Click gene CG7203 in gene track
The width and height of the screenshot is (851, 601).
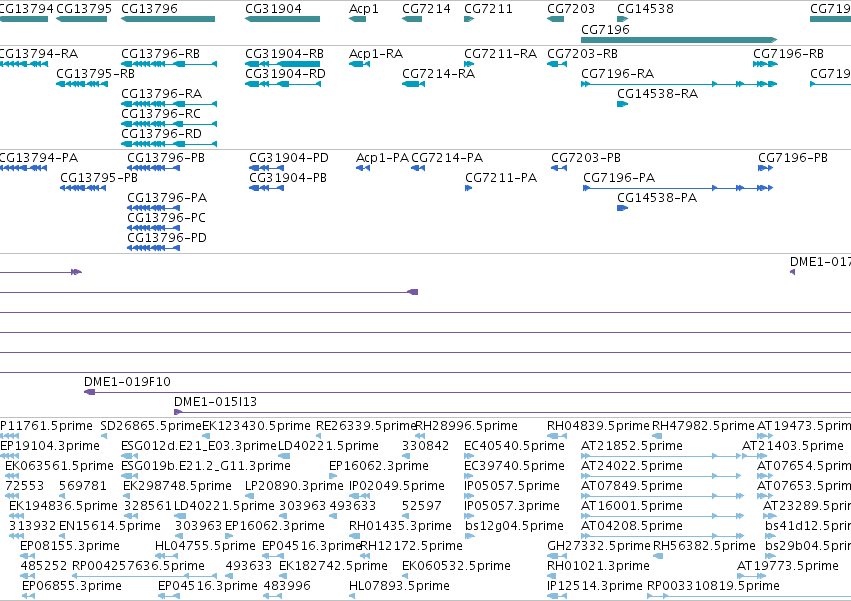coord(555,19)
